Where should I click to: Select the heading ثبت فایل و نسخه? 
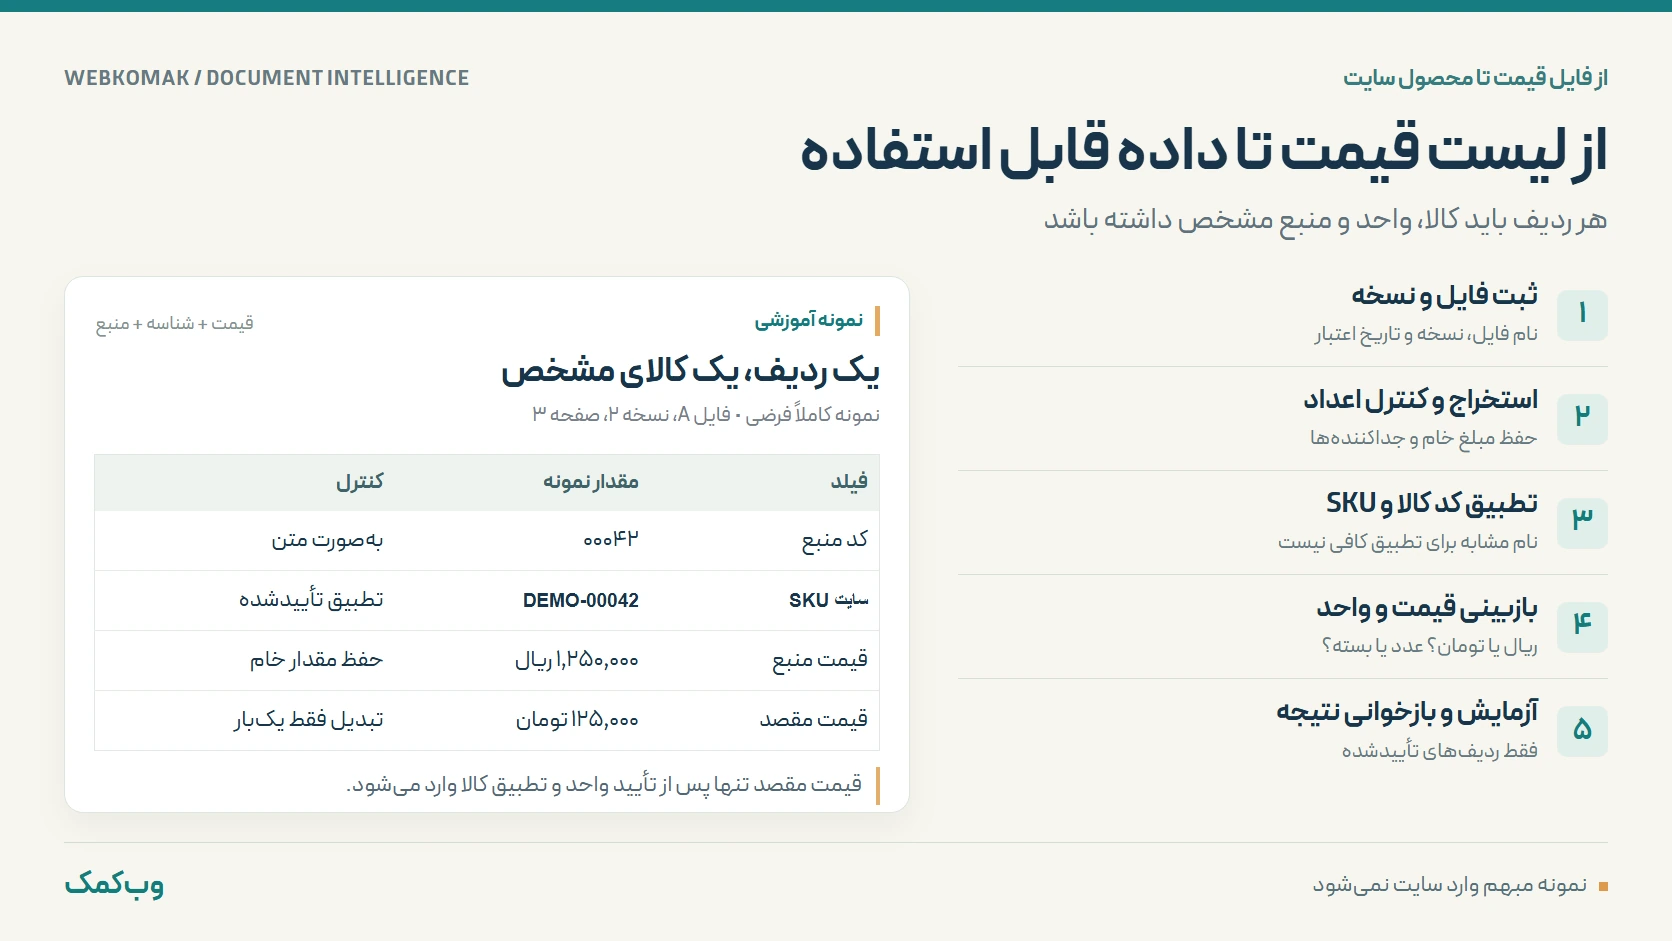pos(1444,295)
